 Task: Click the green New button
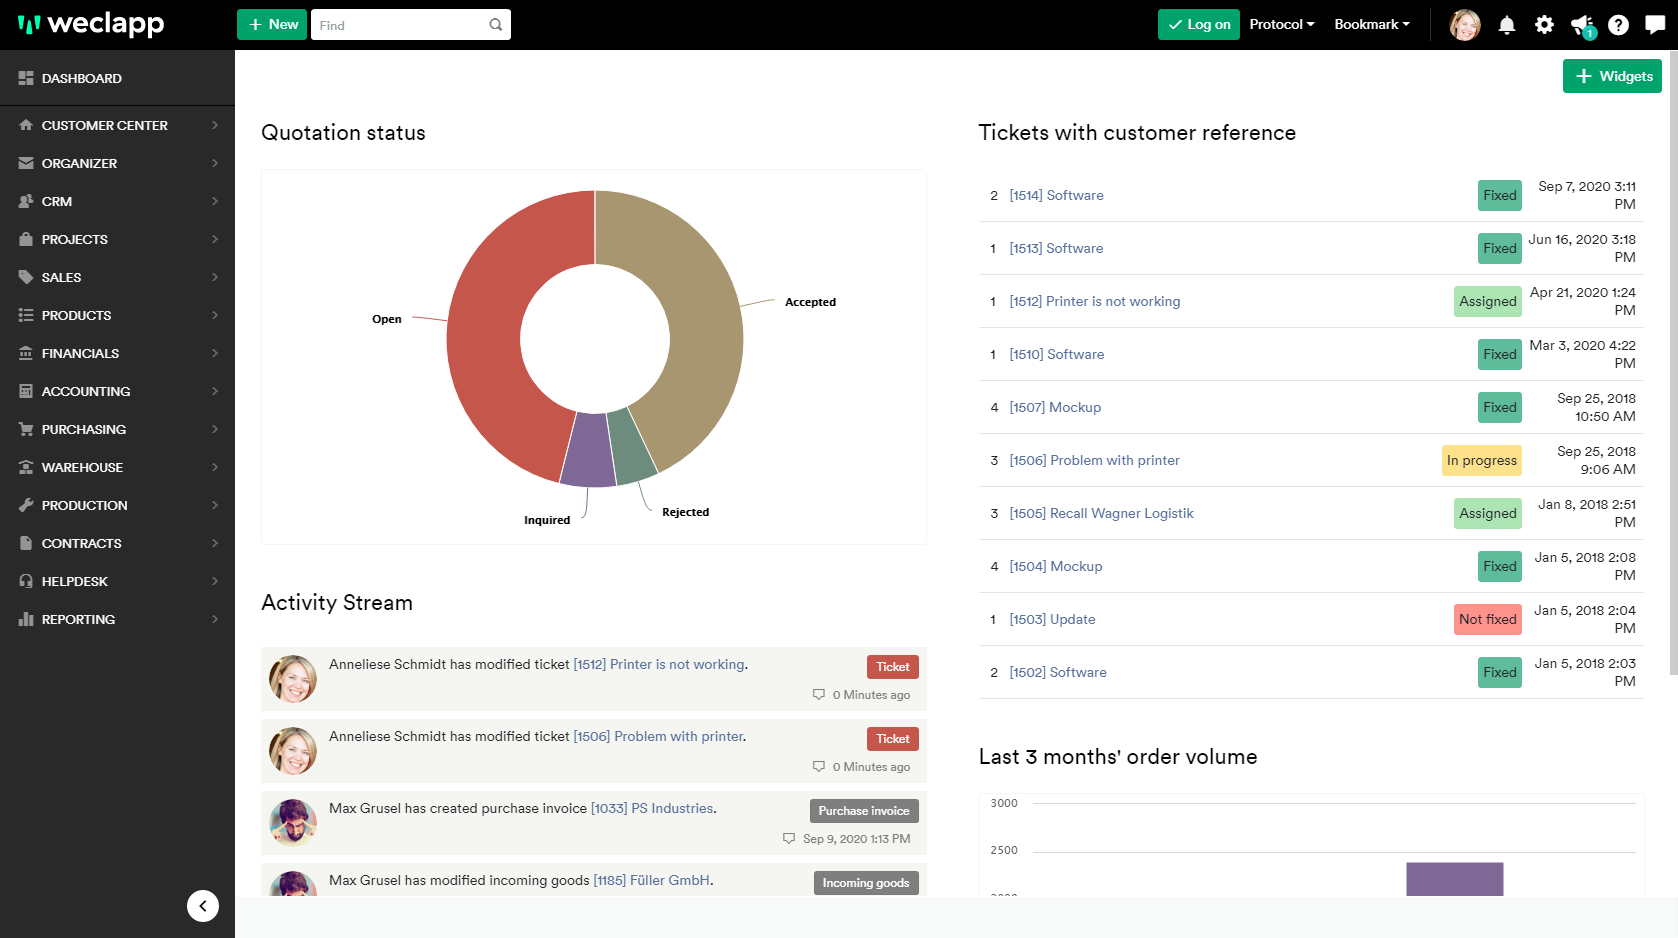point(273,25)
